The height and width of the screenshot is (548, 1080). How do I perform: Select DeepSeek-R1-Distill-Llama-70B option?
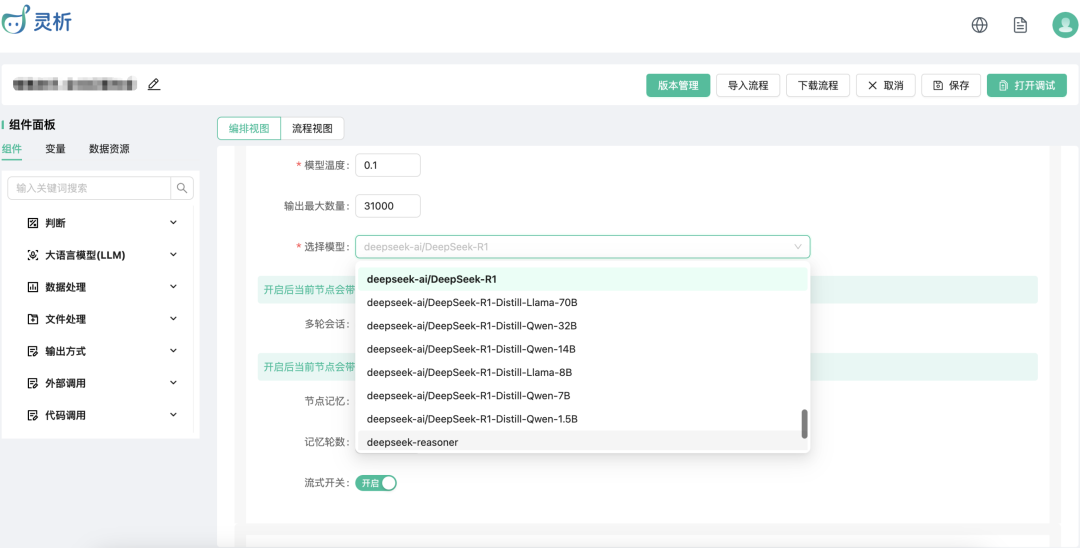(583, 302)
